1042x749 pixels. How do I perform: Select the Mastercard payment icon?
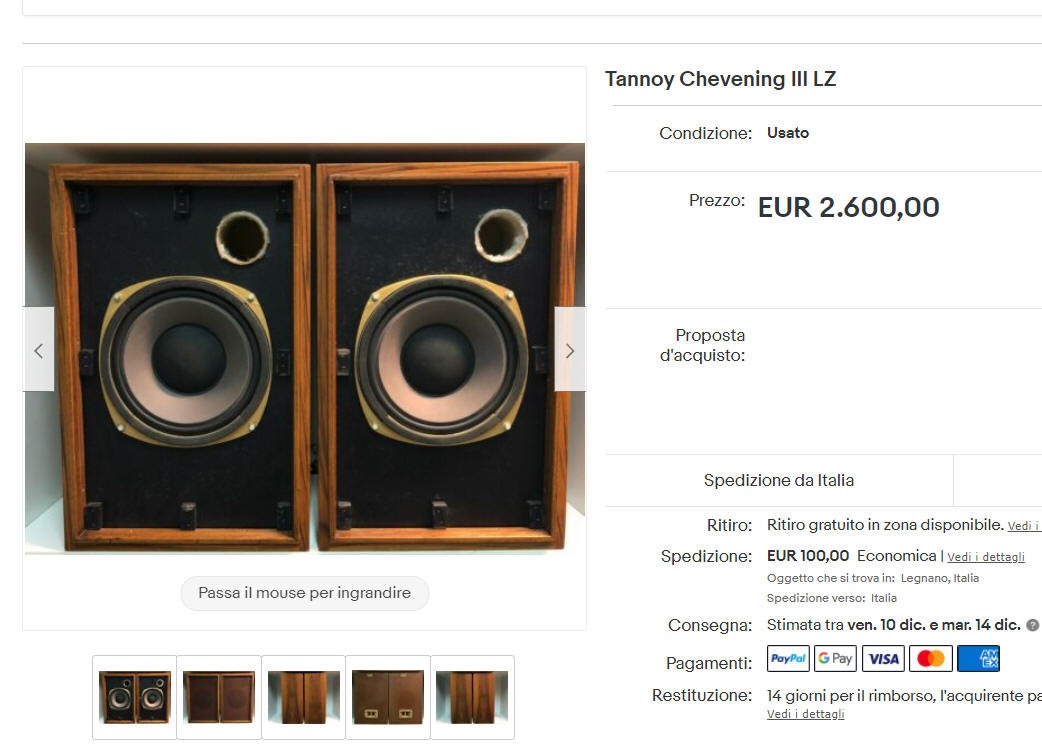[x=930, y=659]
